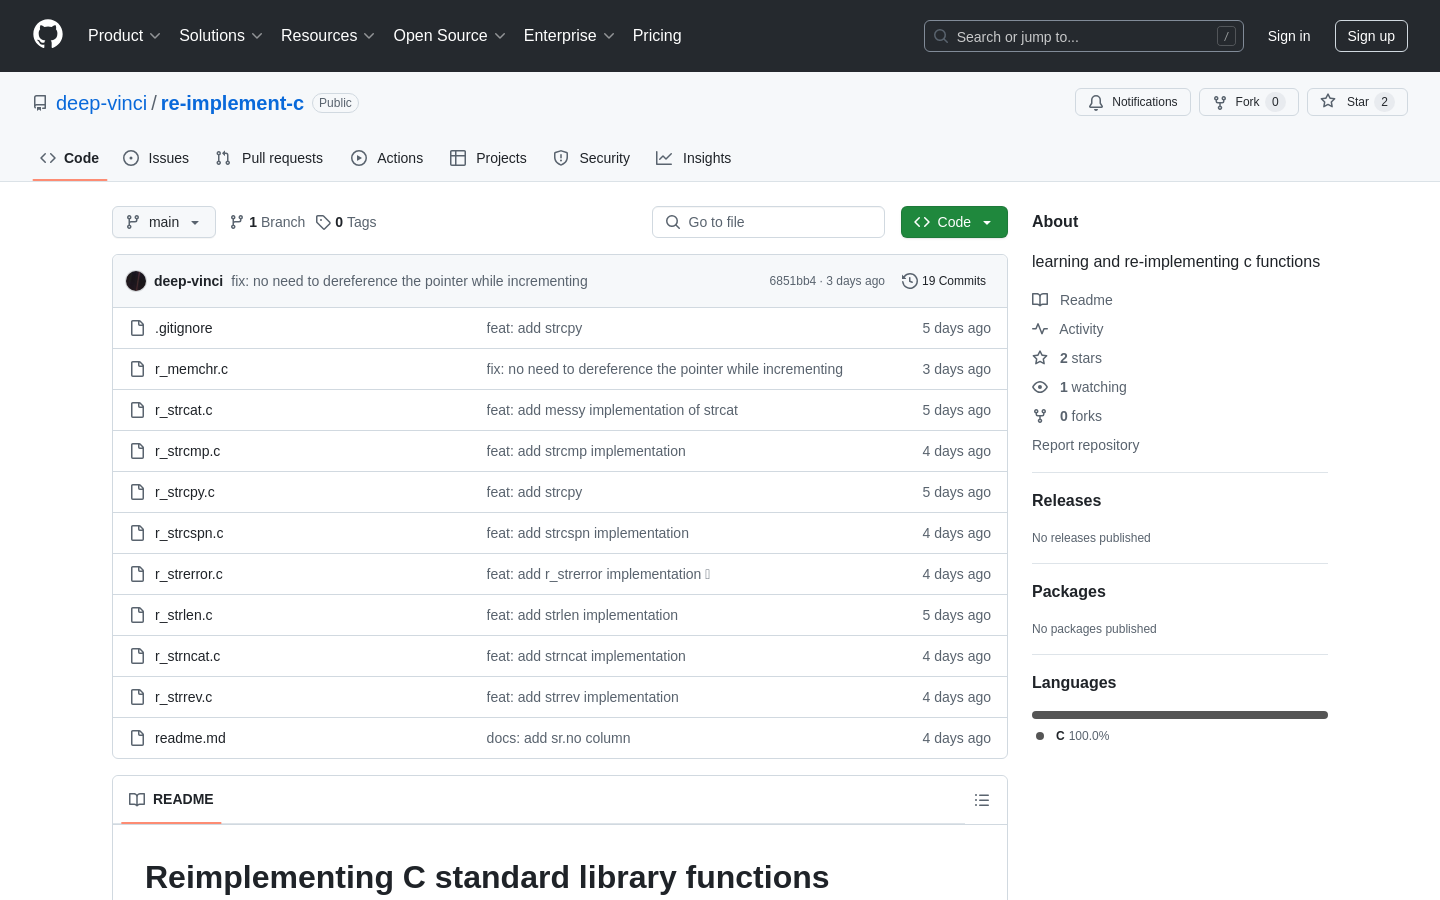Viewport: 1440px width, 900px height.
Task: Select the fork icon beside 0 forks
Action: pos(1040,416)
